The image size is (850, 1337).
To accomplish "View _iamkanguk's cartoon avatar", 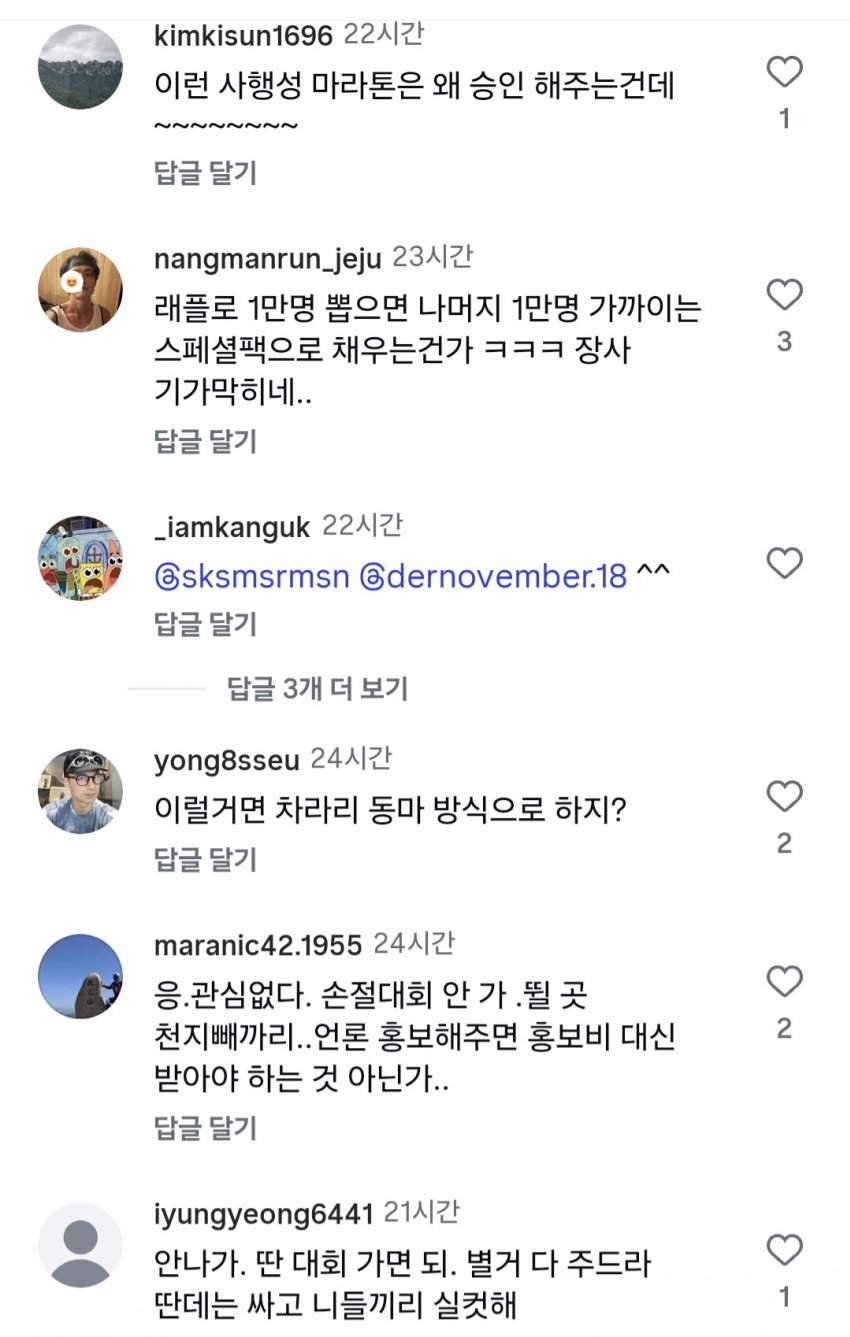I will 80,558.
